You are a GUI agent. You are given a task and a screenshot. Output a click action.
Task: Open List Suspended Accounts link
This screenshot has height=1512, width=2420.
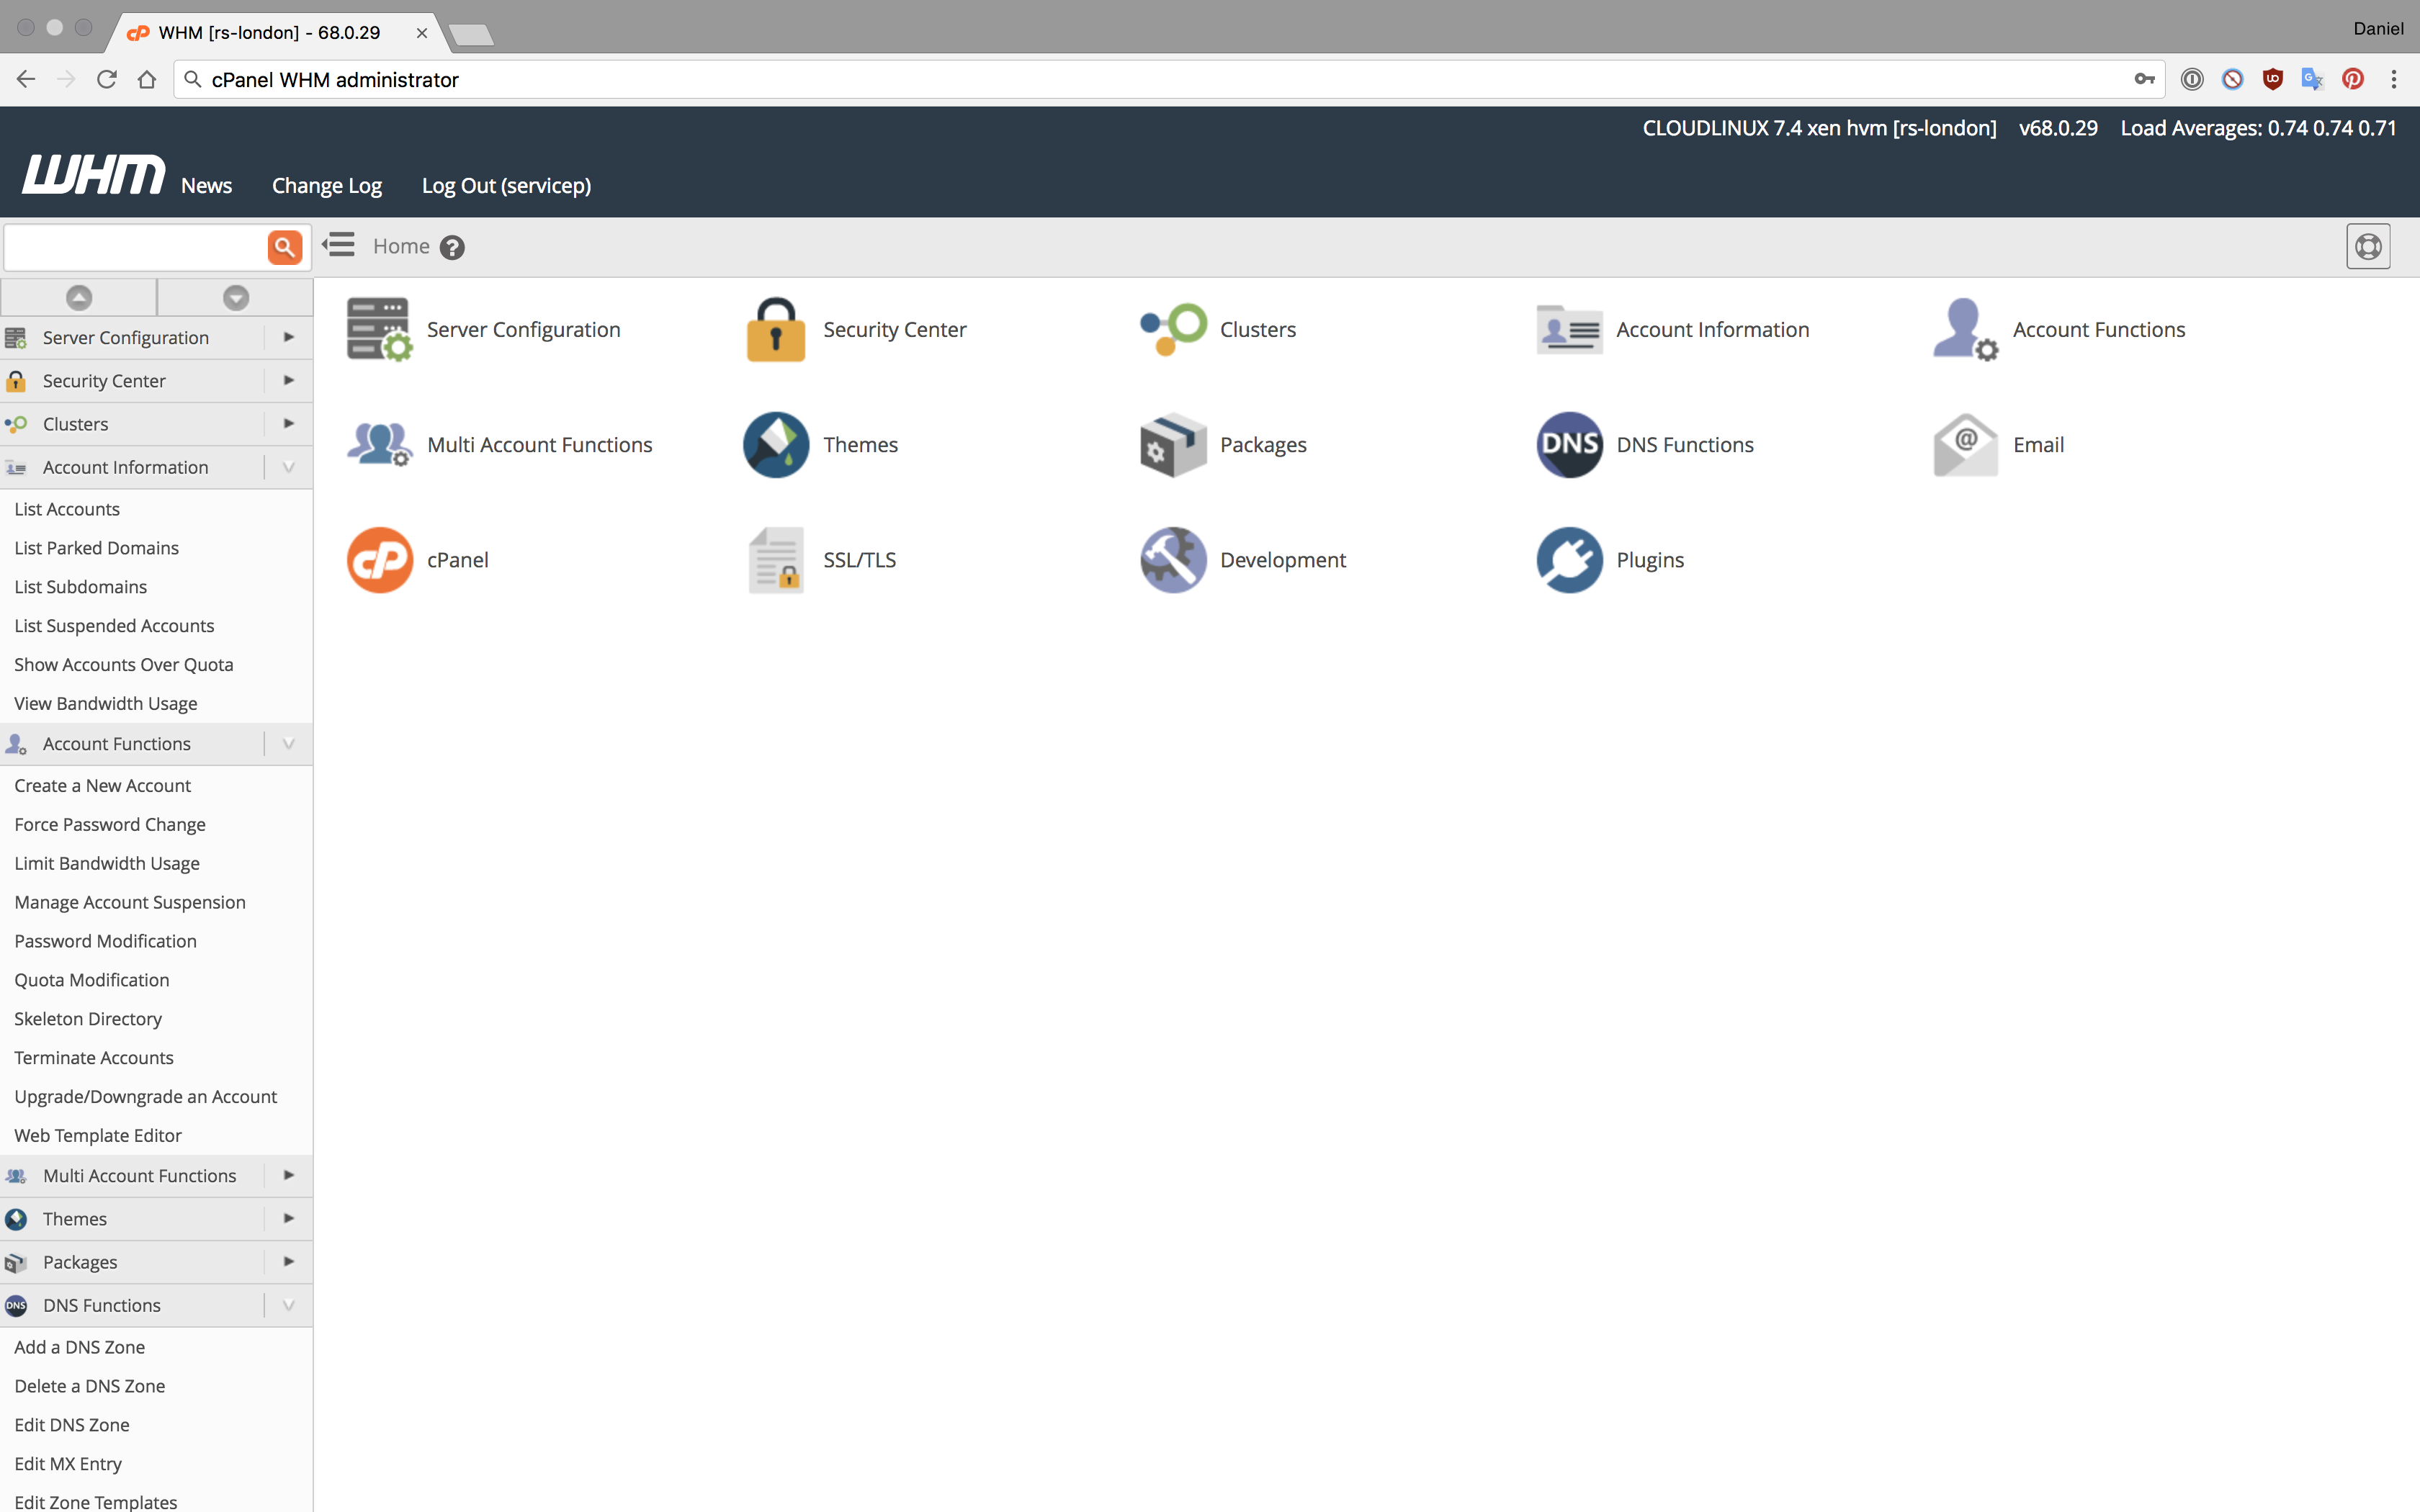(x=114, y=626)
